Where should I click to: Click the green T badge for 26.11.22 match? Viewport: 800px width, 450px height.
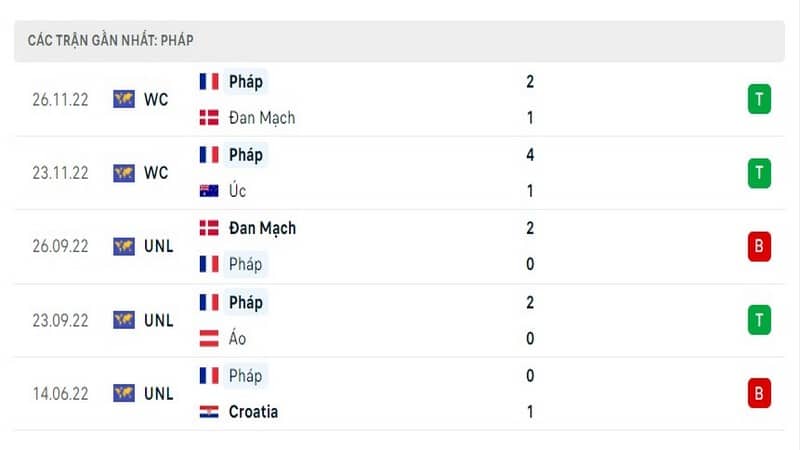(x=759, y=99)
